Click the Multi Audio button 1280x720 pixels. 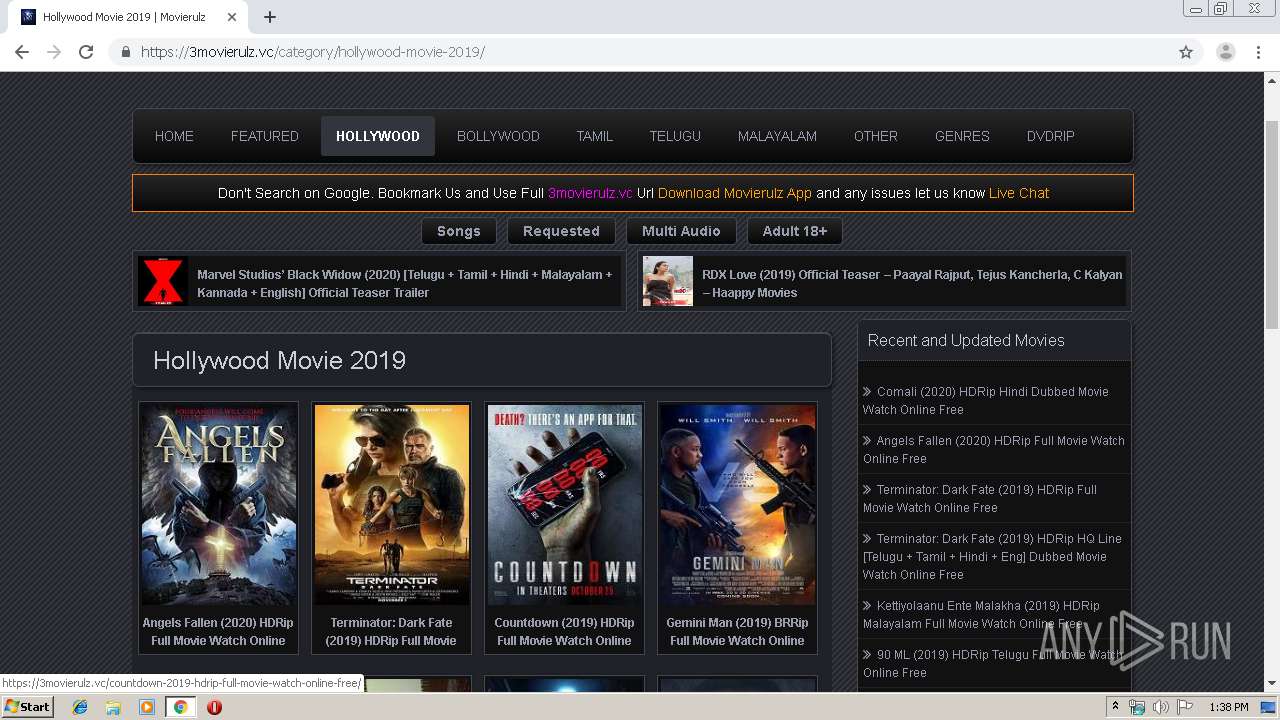click(x=681, y=231)
